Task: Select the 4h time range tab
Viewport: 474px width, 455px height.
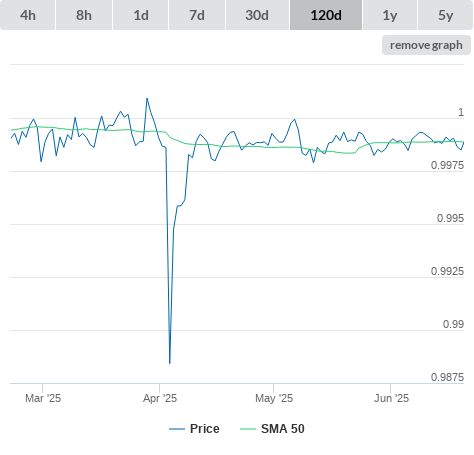Action: (28, 15)
